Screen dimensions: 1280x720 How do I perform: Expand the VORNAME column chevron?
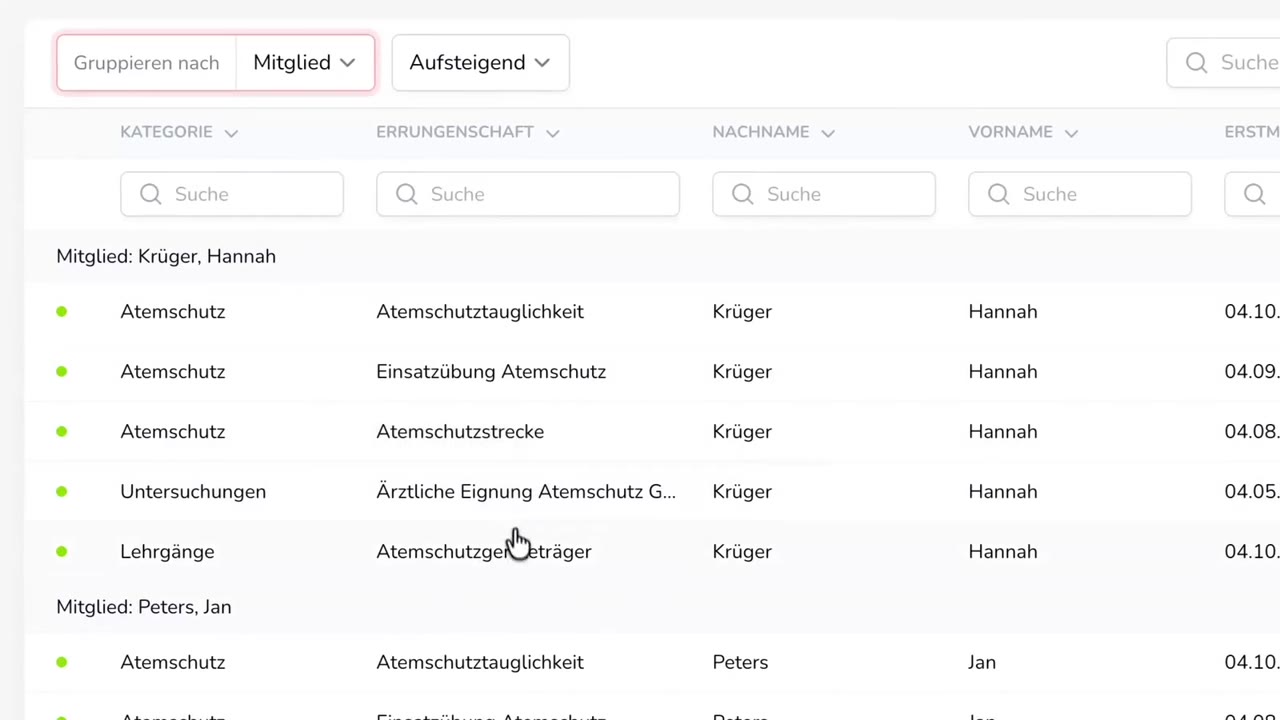point(1071,133)
